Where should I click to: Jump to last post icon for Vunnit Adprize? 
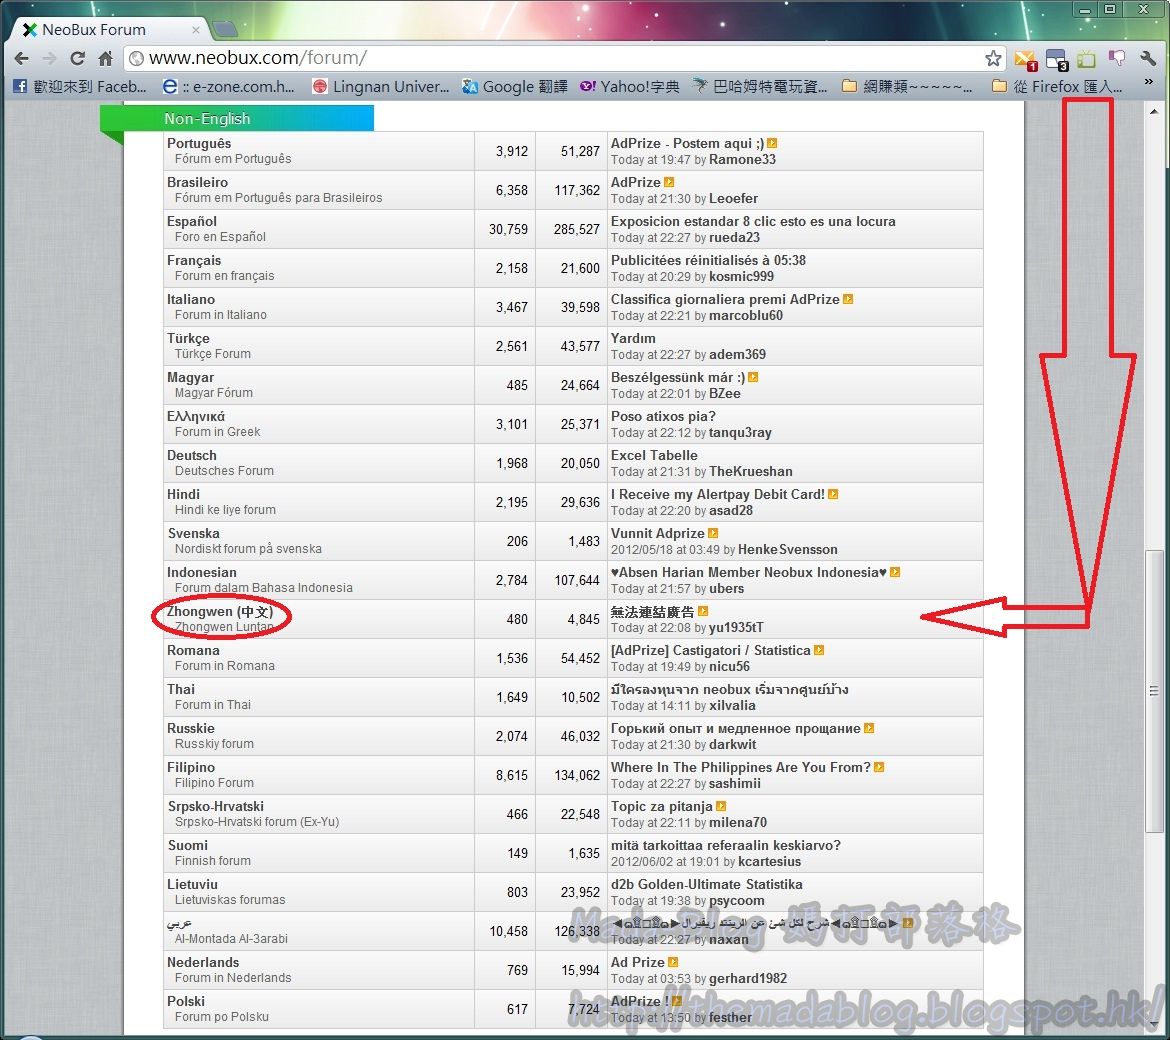pos(713,533)
